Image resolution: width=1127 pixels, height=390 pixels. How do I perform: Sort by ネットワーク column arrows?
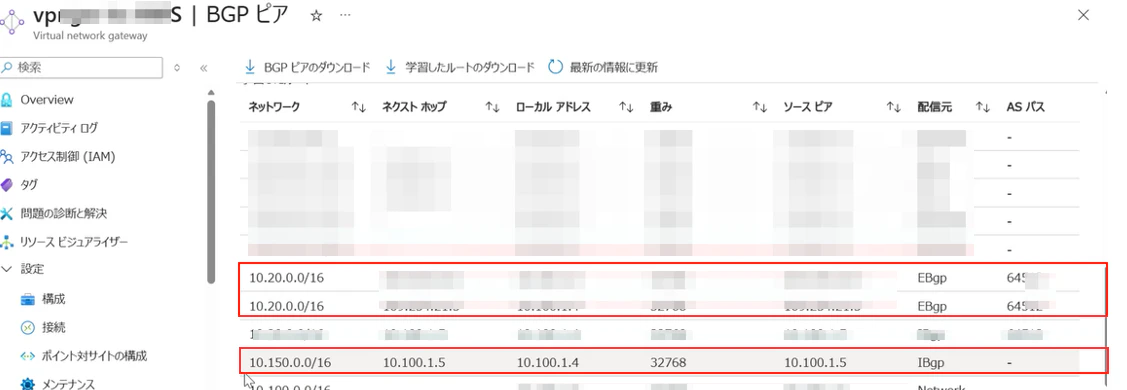point(359,107)
